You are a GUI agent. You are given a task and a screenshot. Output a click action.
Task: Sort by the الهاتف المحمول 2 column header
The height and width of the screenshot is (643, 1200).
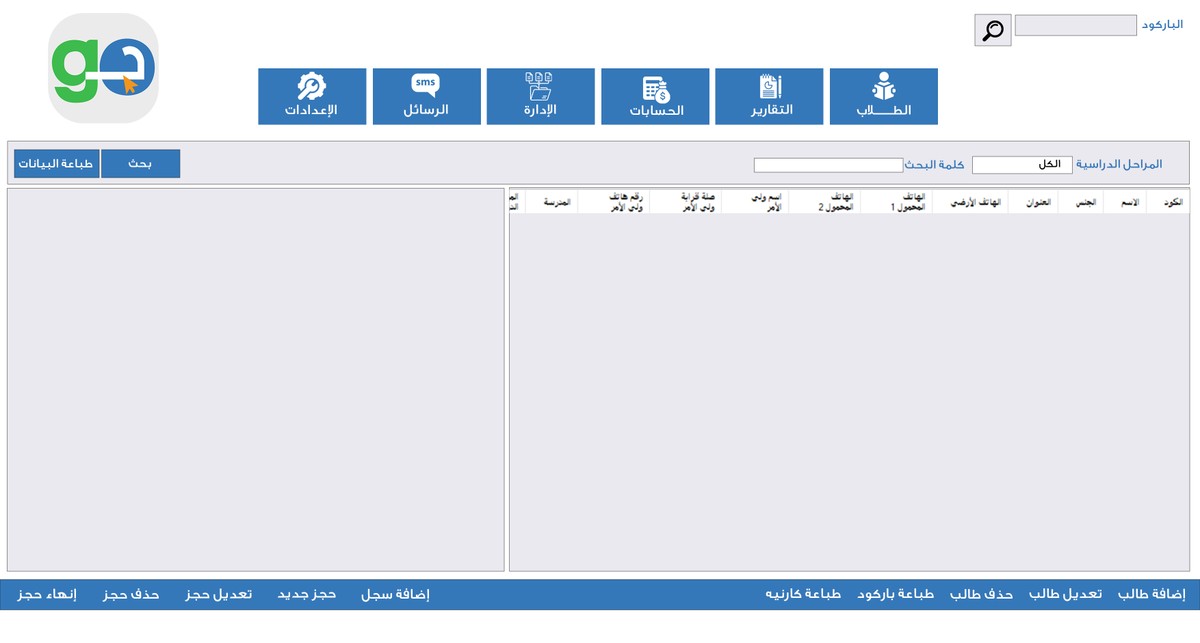[x=825, y=201]
